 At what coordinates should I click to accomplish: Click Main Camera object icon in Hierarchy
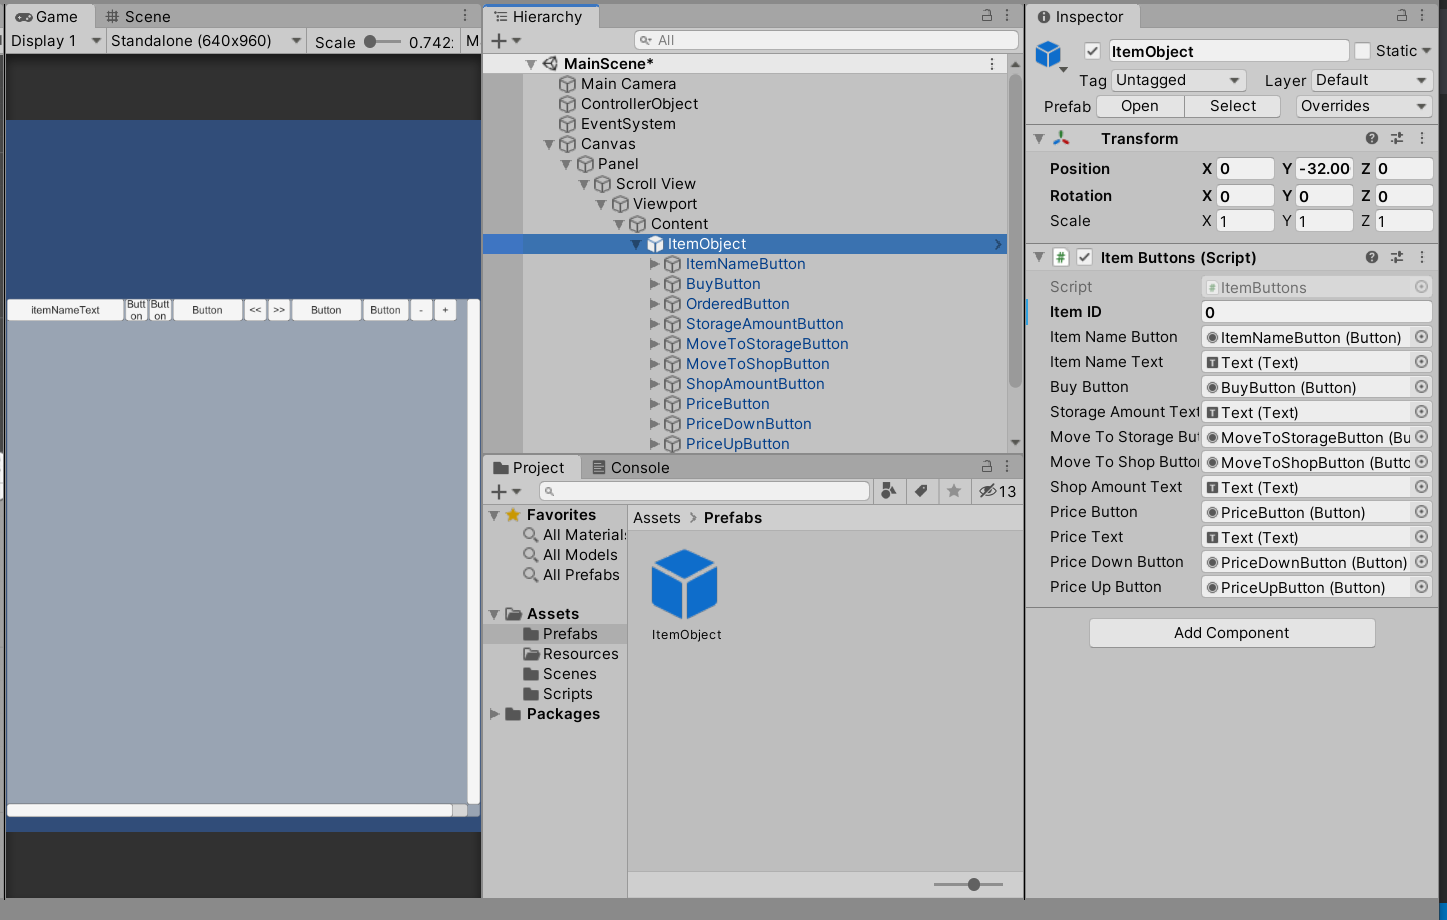567,84
